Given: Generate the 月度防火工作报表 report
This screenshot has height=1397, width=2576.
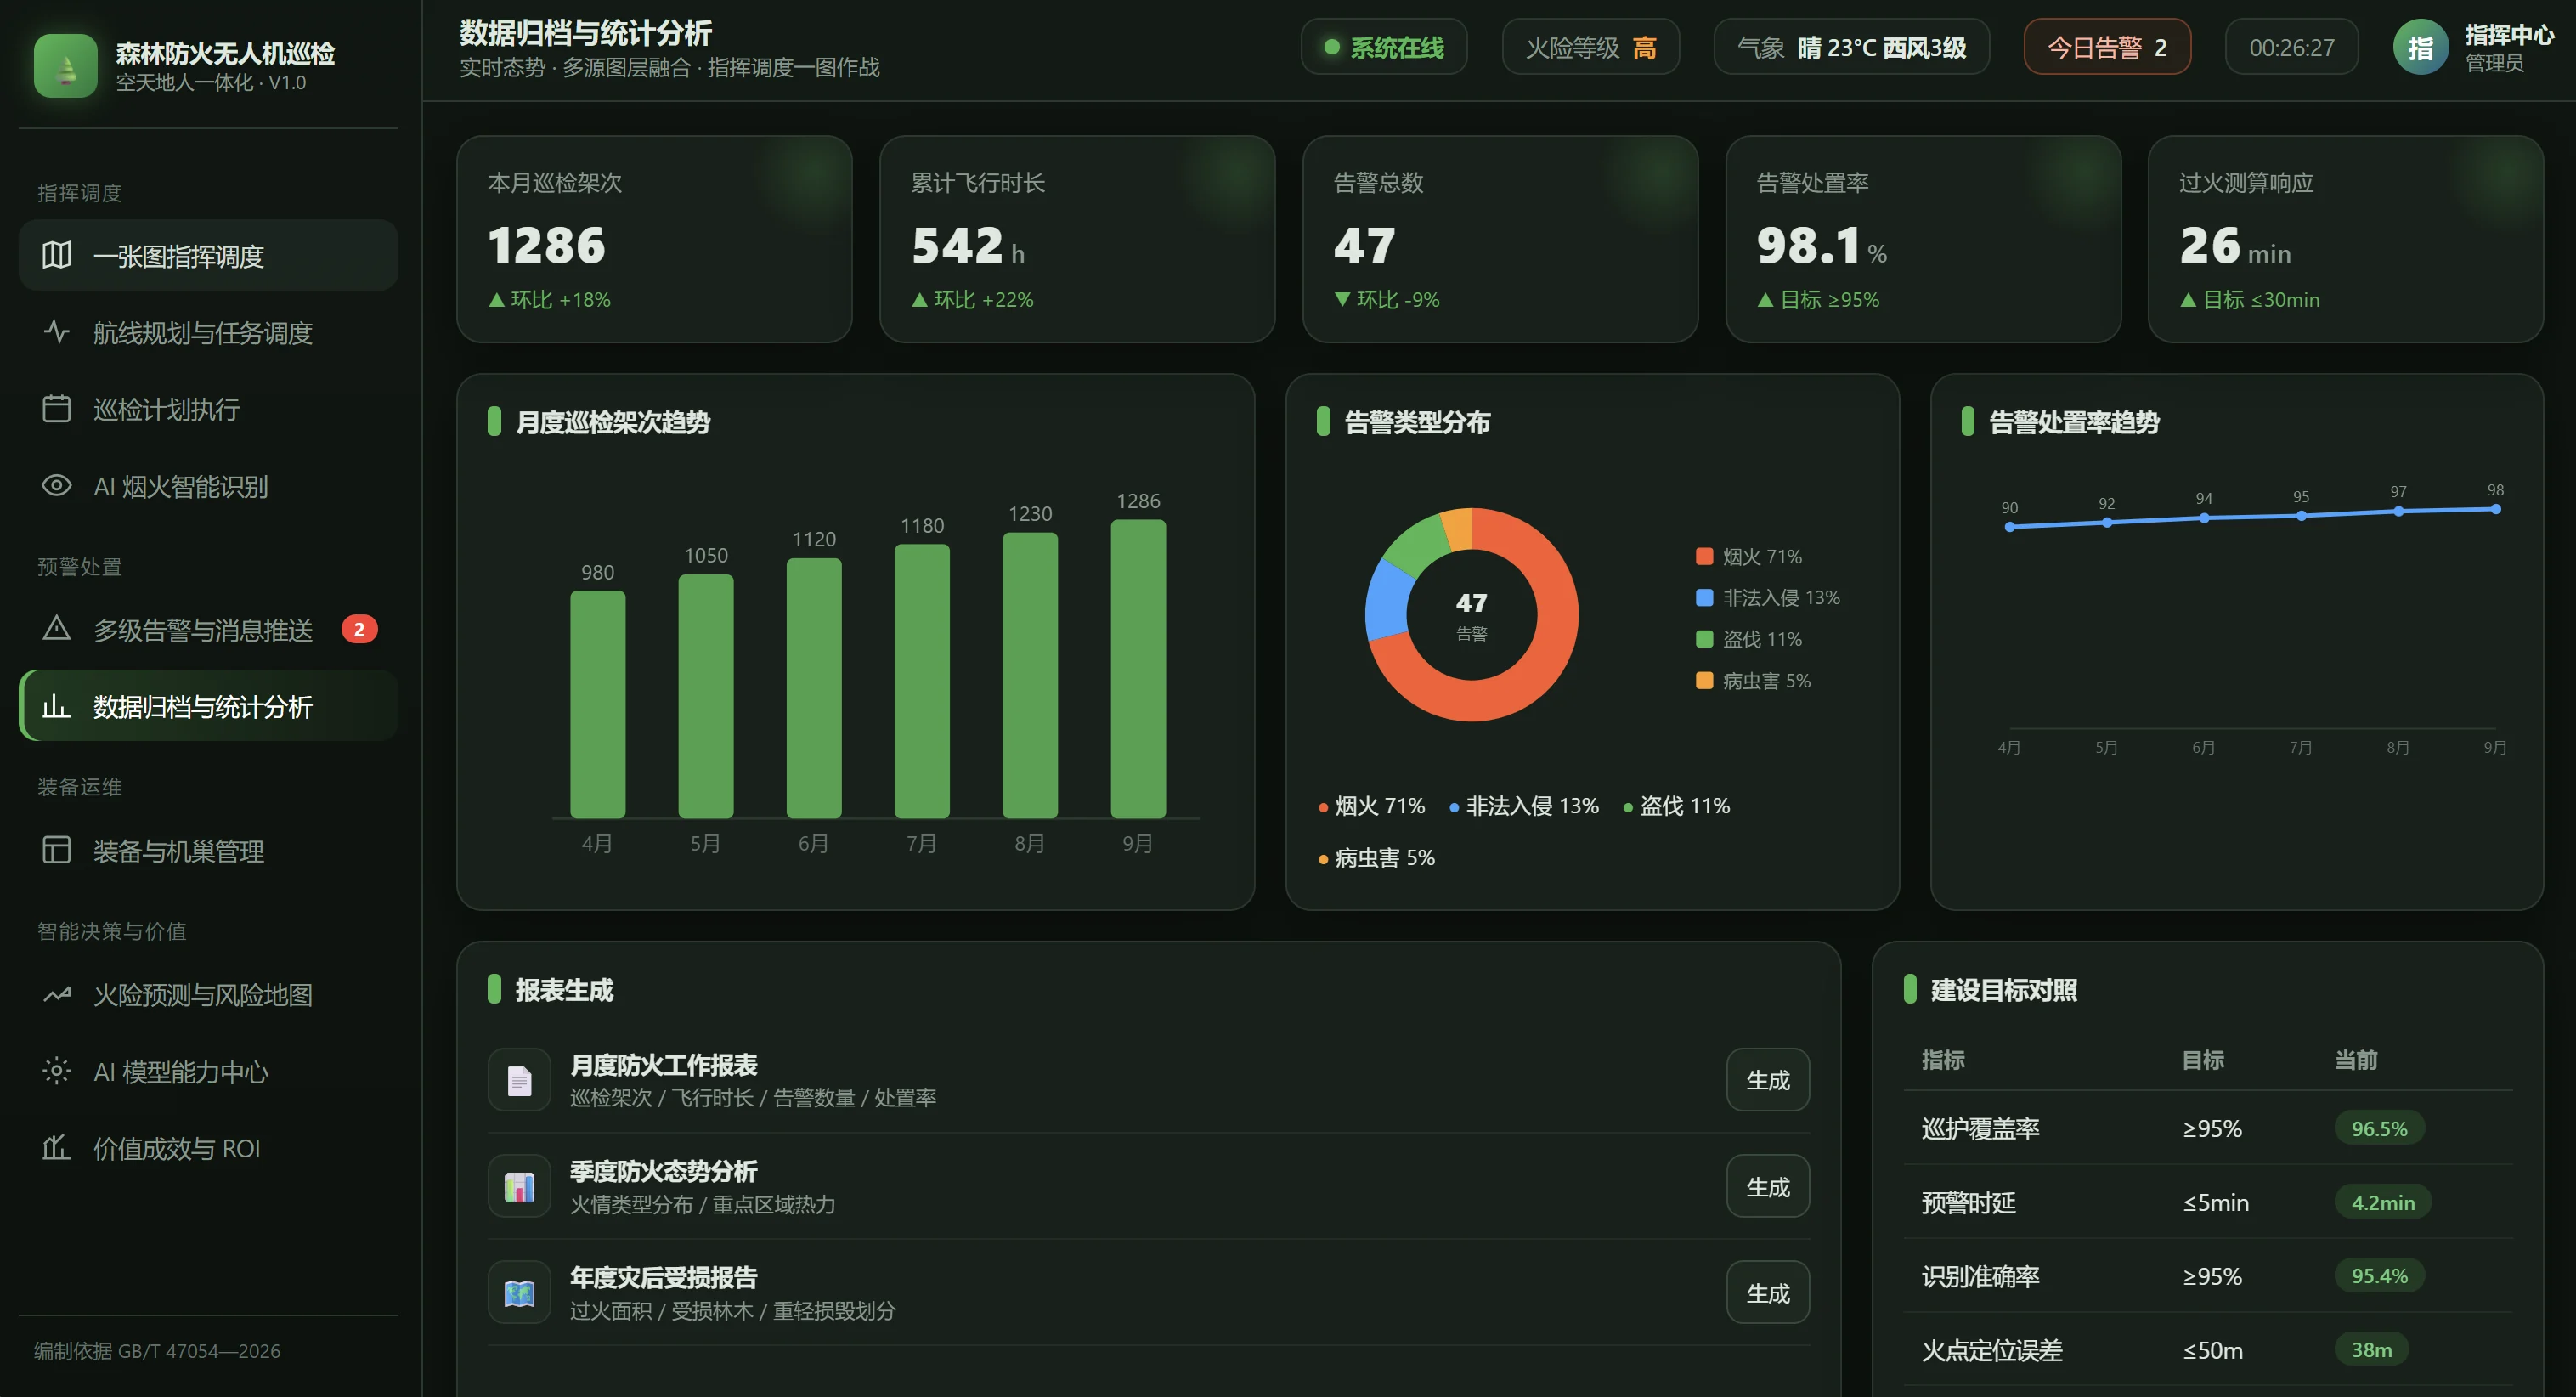Looking at the screenshot, I should pyautogui.click(x=1767, y=1080).
